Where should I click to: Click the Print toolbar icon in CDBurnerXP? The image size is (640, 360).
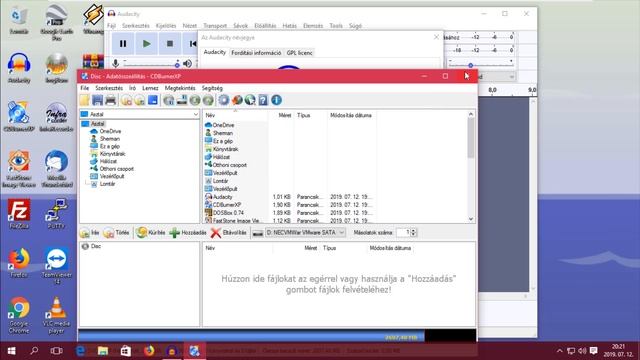point(111,100)
